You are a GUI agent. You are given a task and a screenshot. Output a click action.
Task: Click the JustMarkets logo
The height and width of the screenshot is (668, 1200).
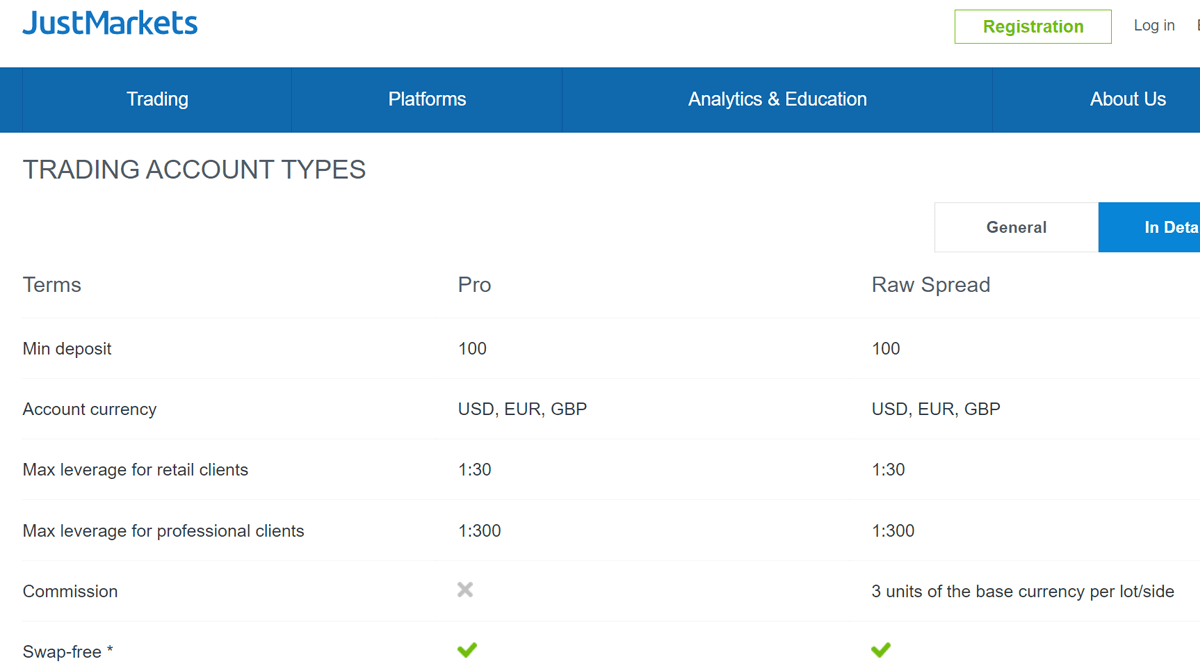click(110, 24)
